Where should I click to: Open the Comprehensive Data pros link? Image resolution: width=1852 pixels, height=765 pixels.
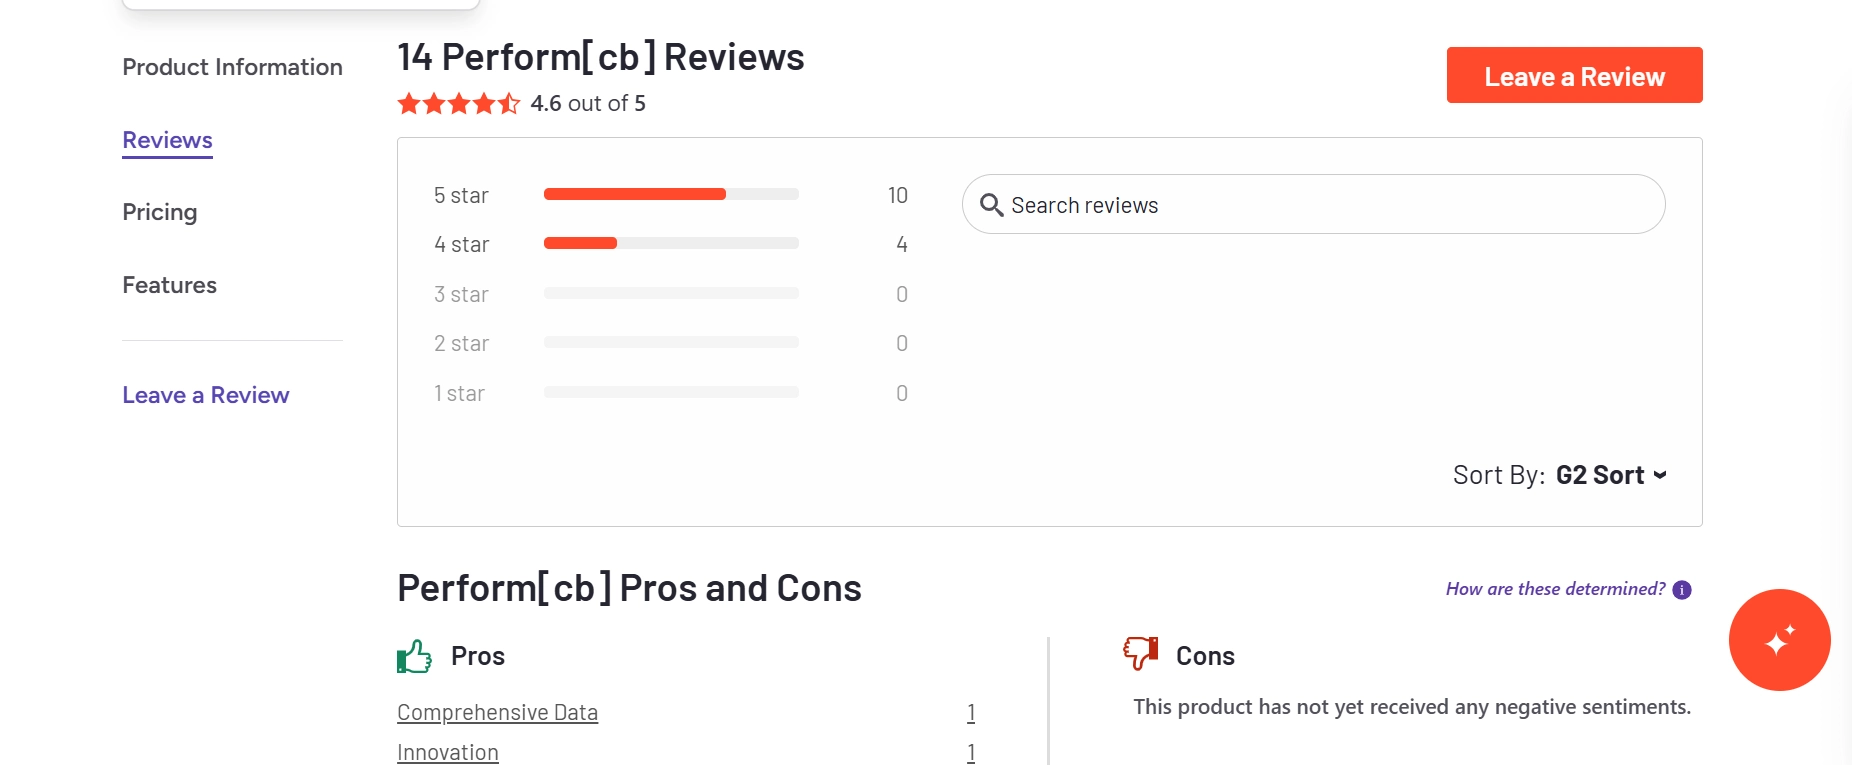(497, 712)
